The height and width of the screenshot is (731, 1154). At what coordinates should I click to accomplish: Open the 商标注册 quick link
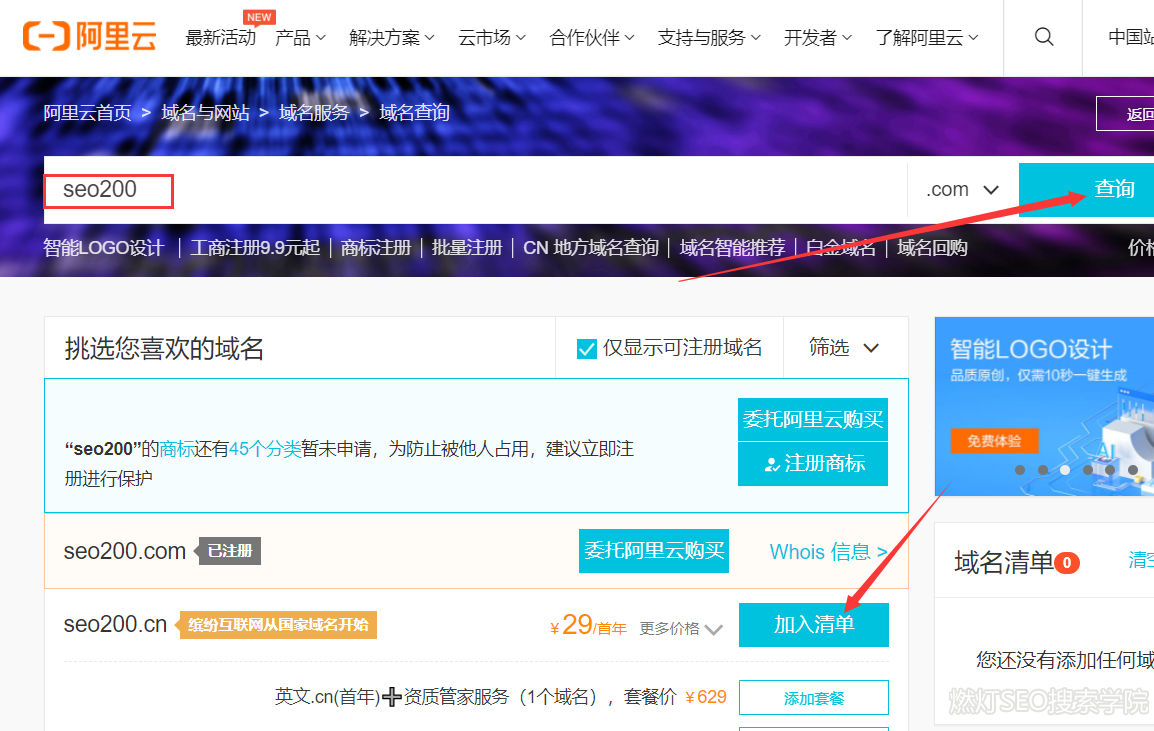(375, 248)
